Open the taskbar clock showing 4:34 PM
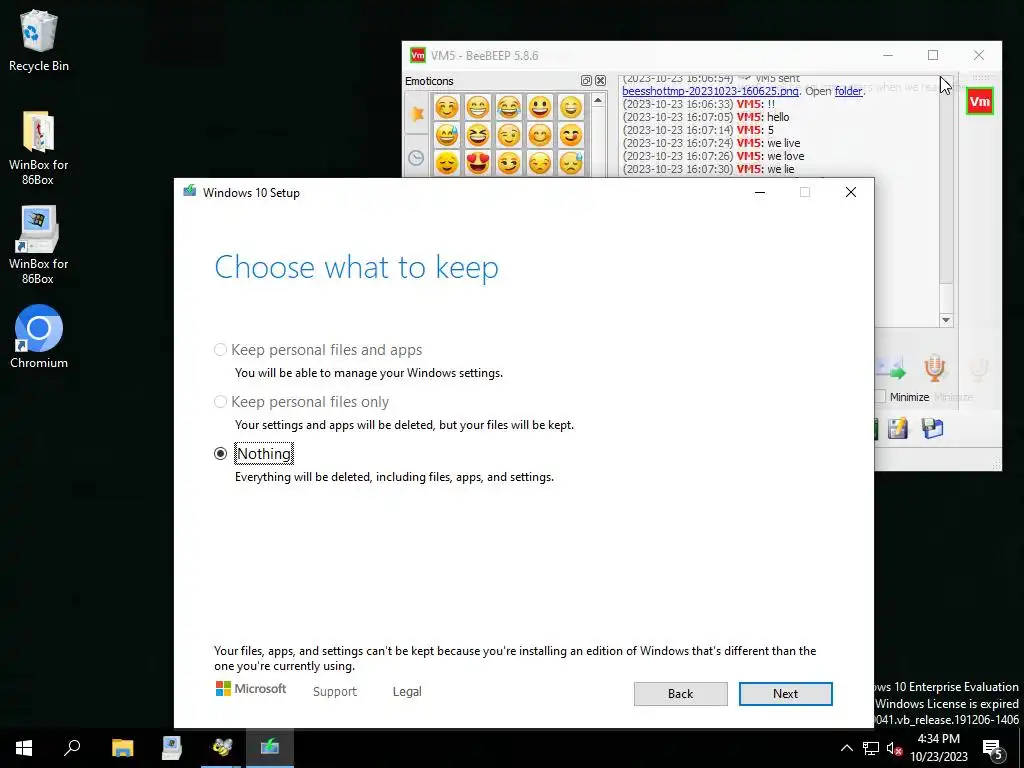Image resolution: width=1024 pixels, height=768 pixels. [x=939, y=748]
